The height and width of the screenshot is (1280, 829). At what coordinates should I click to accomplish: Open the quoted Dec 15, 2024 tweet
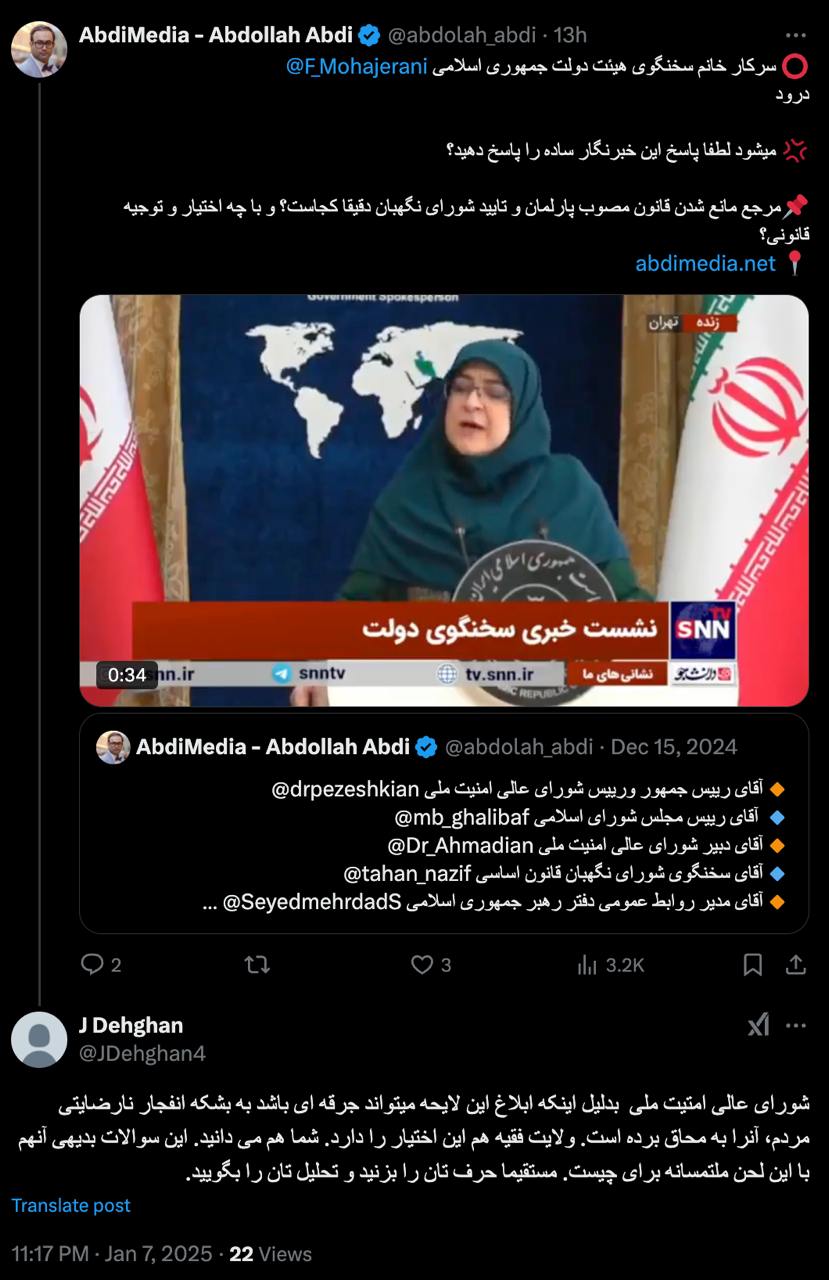pyautogui.click(x=444, y=823)
